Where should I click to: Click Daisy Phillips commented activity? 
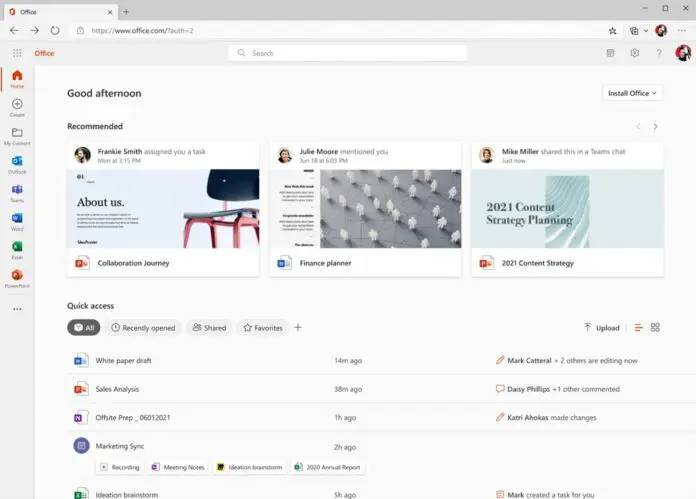(x=558, y=389)
